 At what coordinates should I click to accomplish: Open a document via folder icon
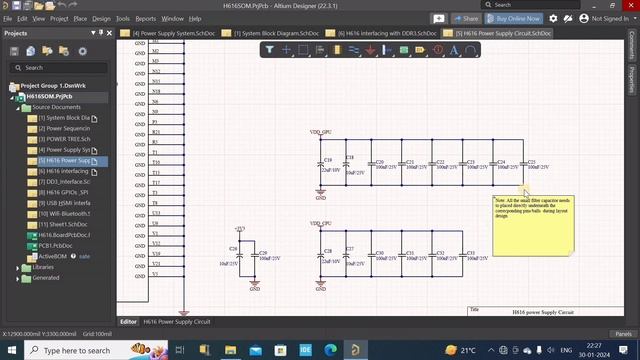pos(39,5)
